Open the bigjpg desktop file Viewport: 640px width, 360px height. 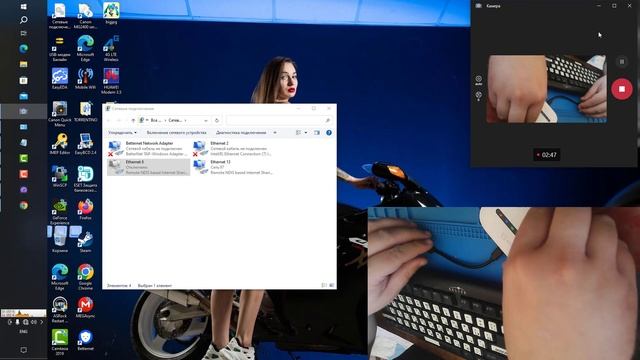(111, 13)
